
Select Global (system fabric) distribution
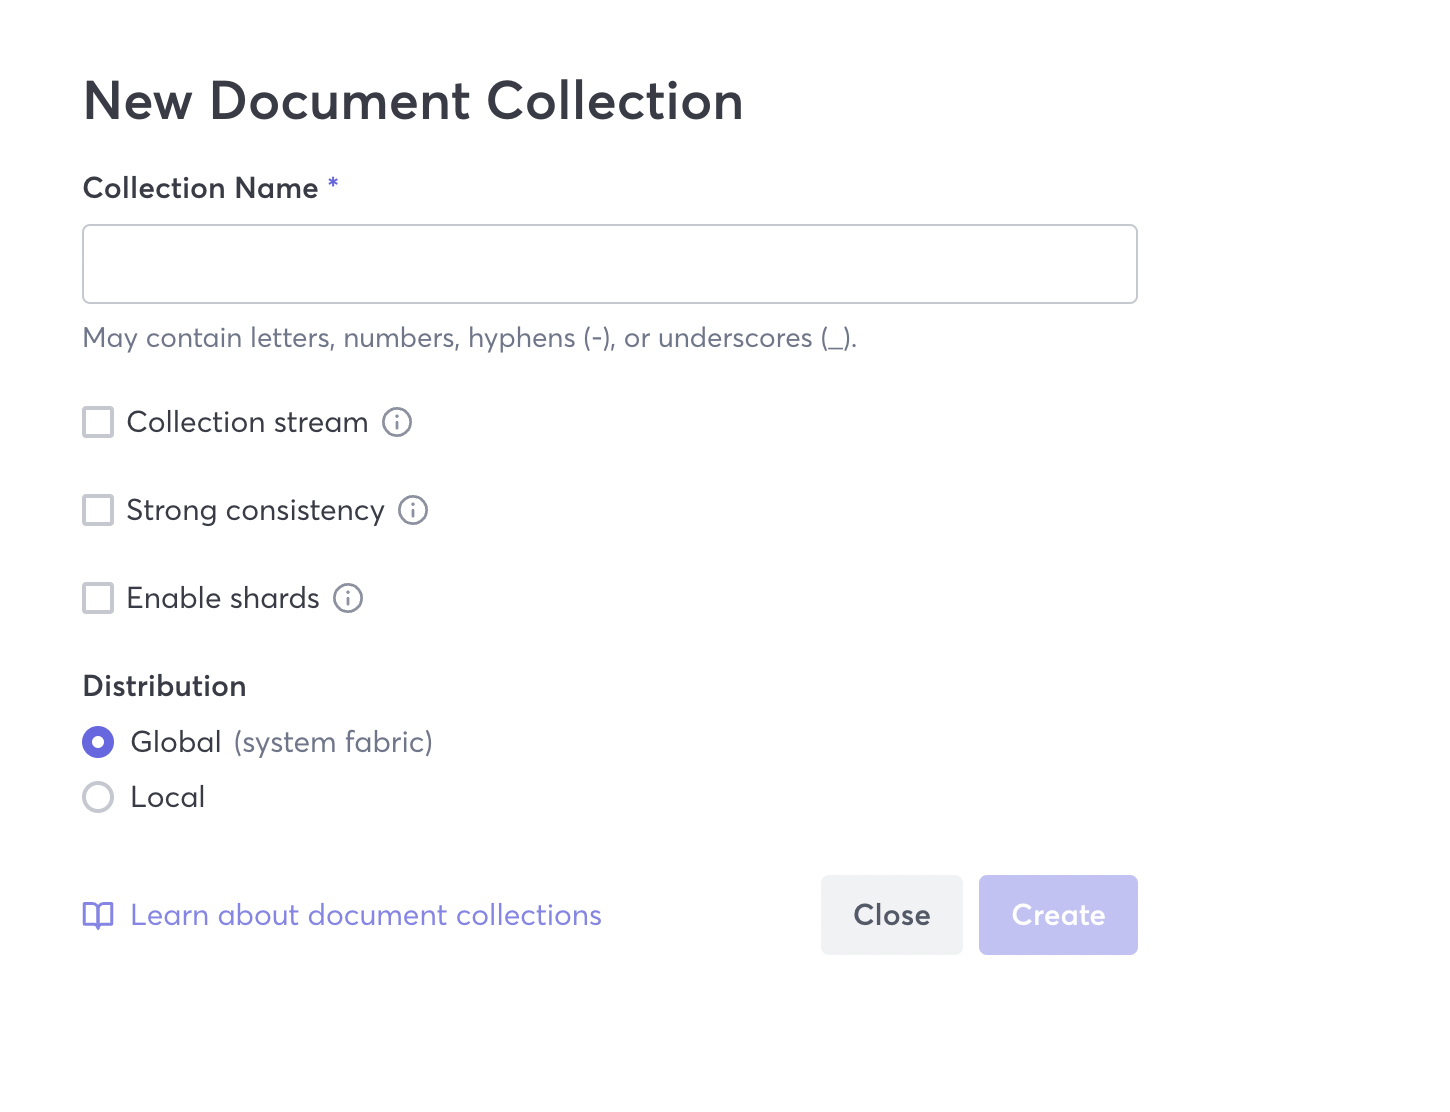(x=97, y=742)
